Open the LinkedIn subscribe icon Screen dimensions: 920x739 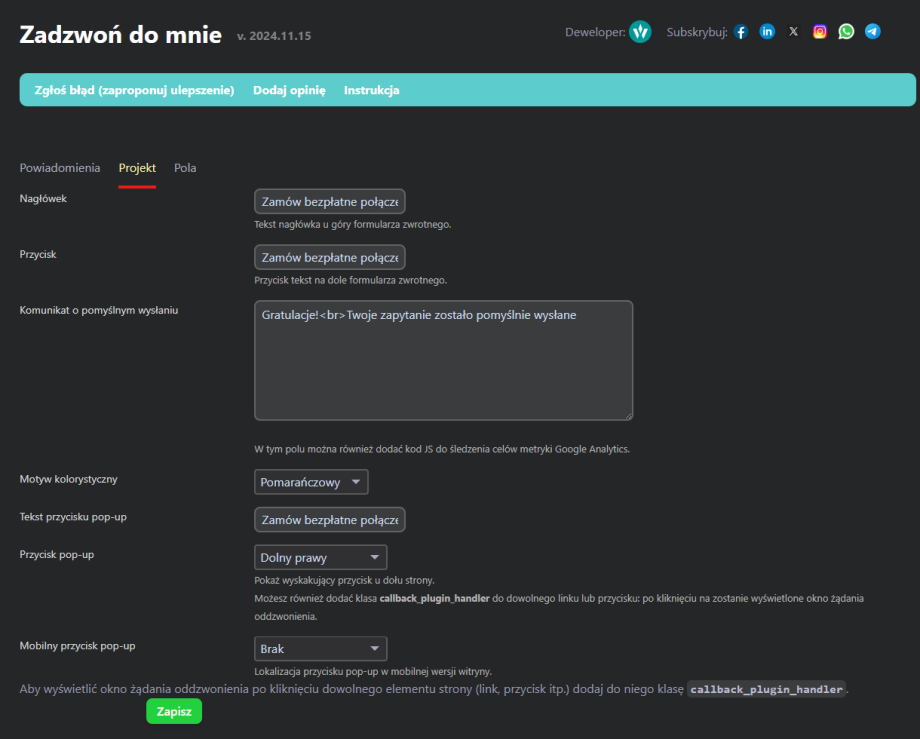[x=767, y=32]
